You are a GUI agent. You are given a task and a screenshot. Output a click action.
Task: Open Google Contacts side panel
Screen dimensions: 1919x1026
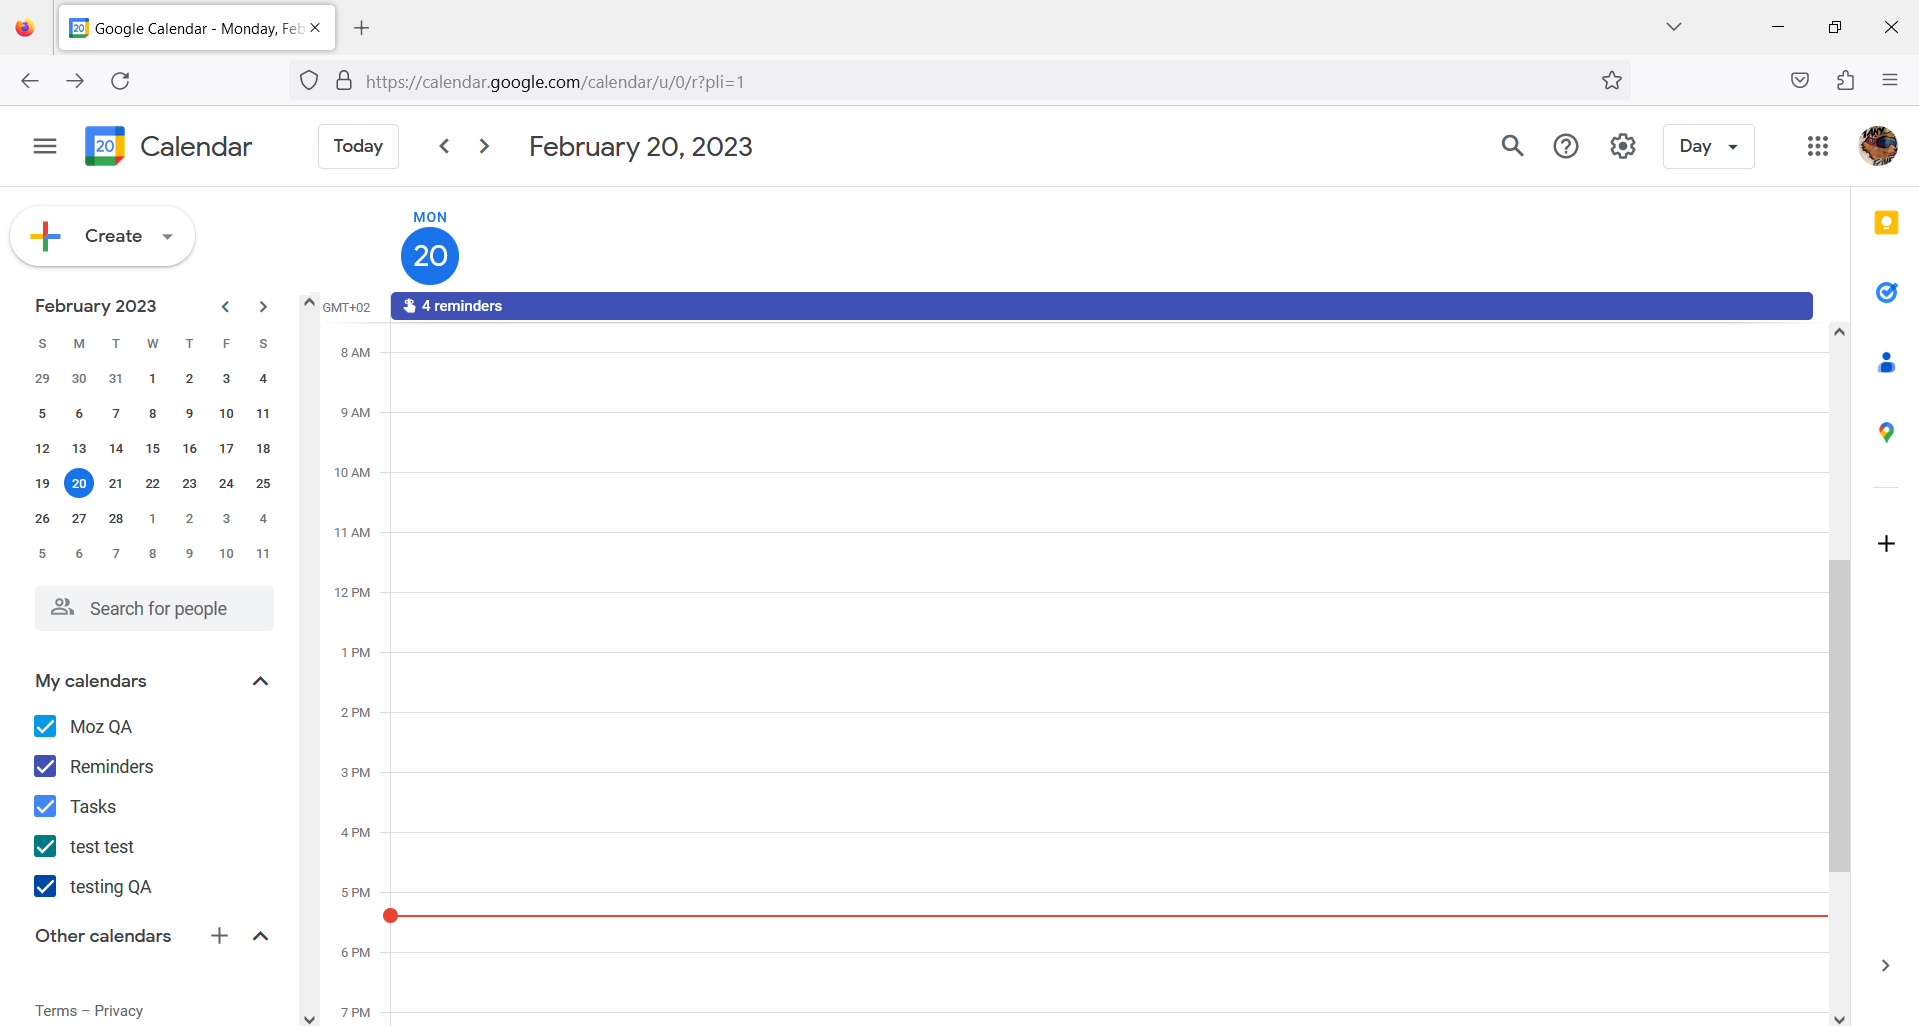[x=1886, y=362]
